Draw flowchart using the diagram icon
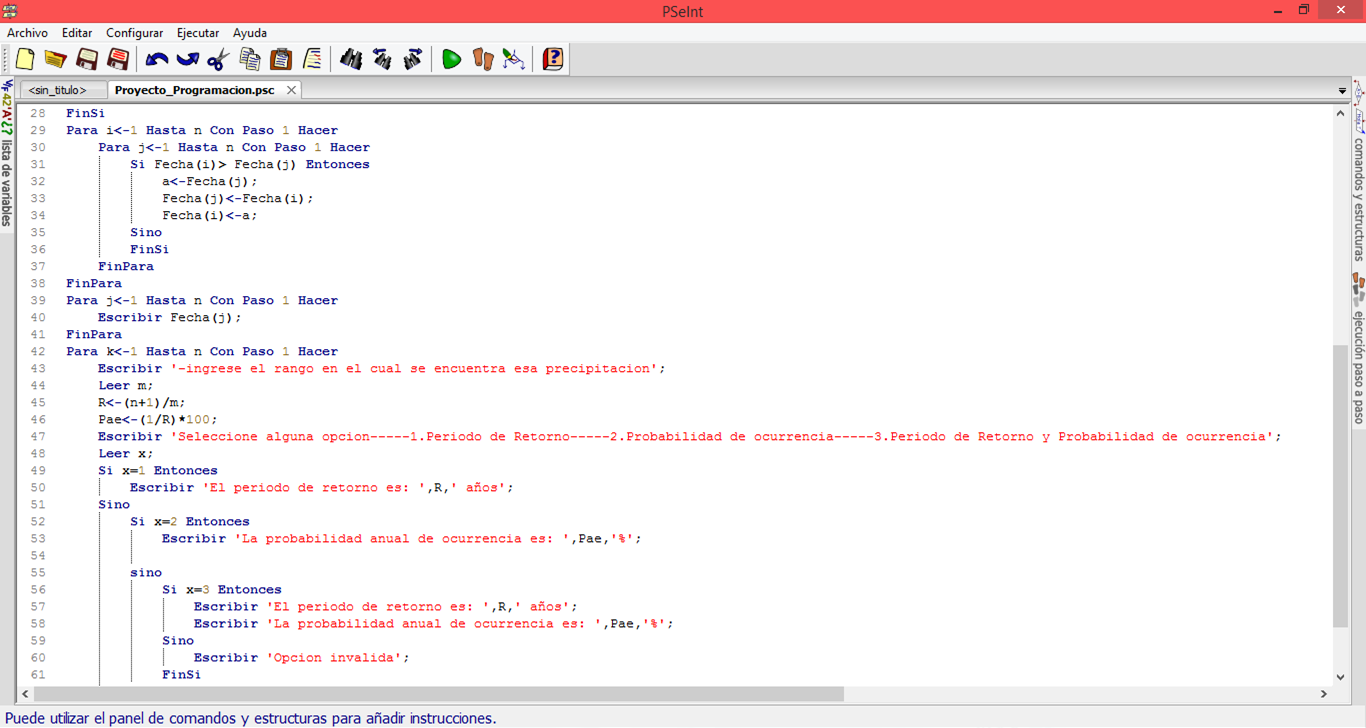The image size is (1366, 728). pos(514,59)
